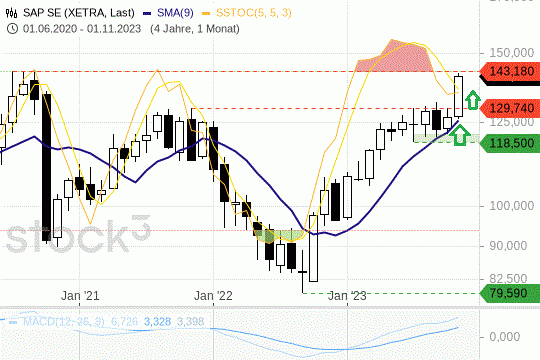Click the candlestick chart type icon
The height and width of the screenshot is (360, 540).
(x=11, y=13)
